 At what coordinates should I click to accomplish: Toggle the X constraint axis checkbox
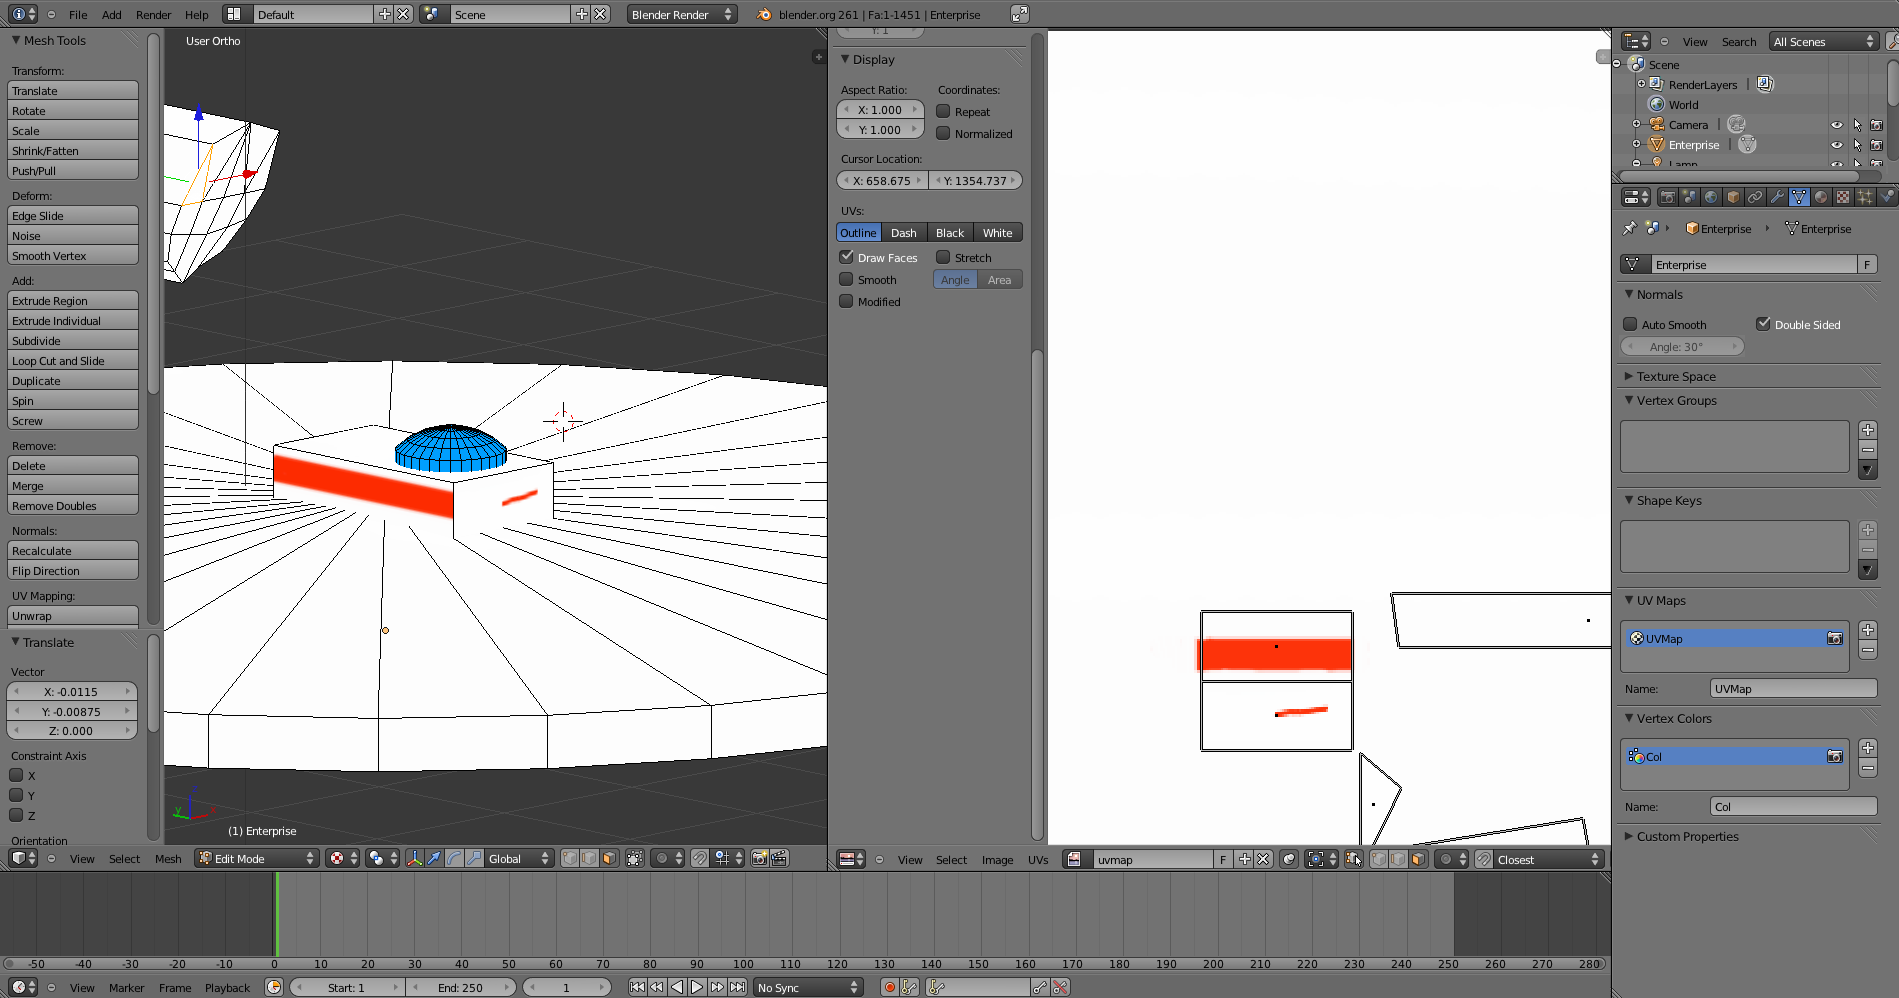[x=16, y=775]
